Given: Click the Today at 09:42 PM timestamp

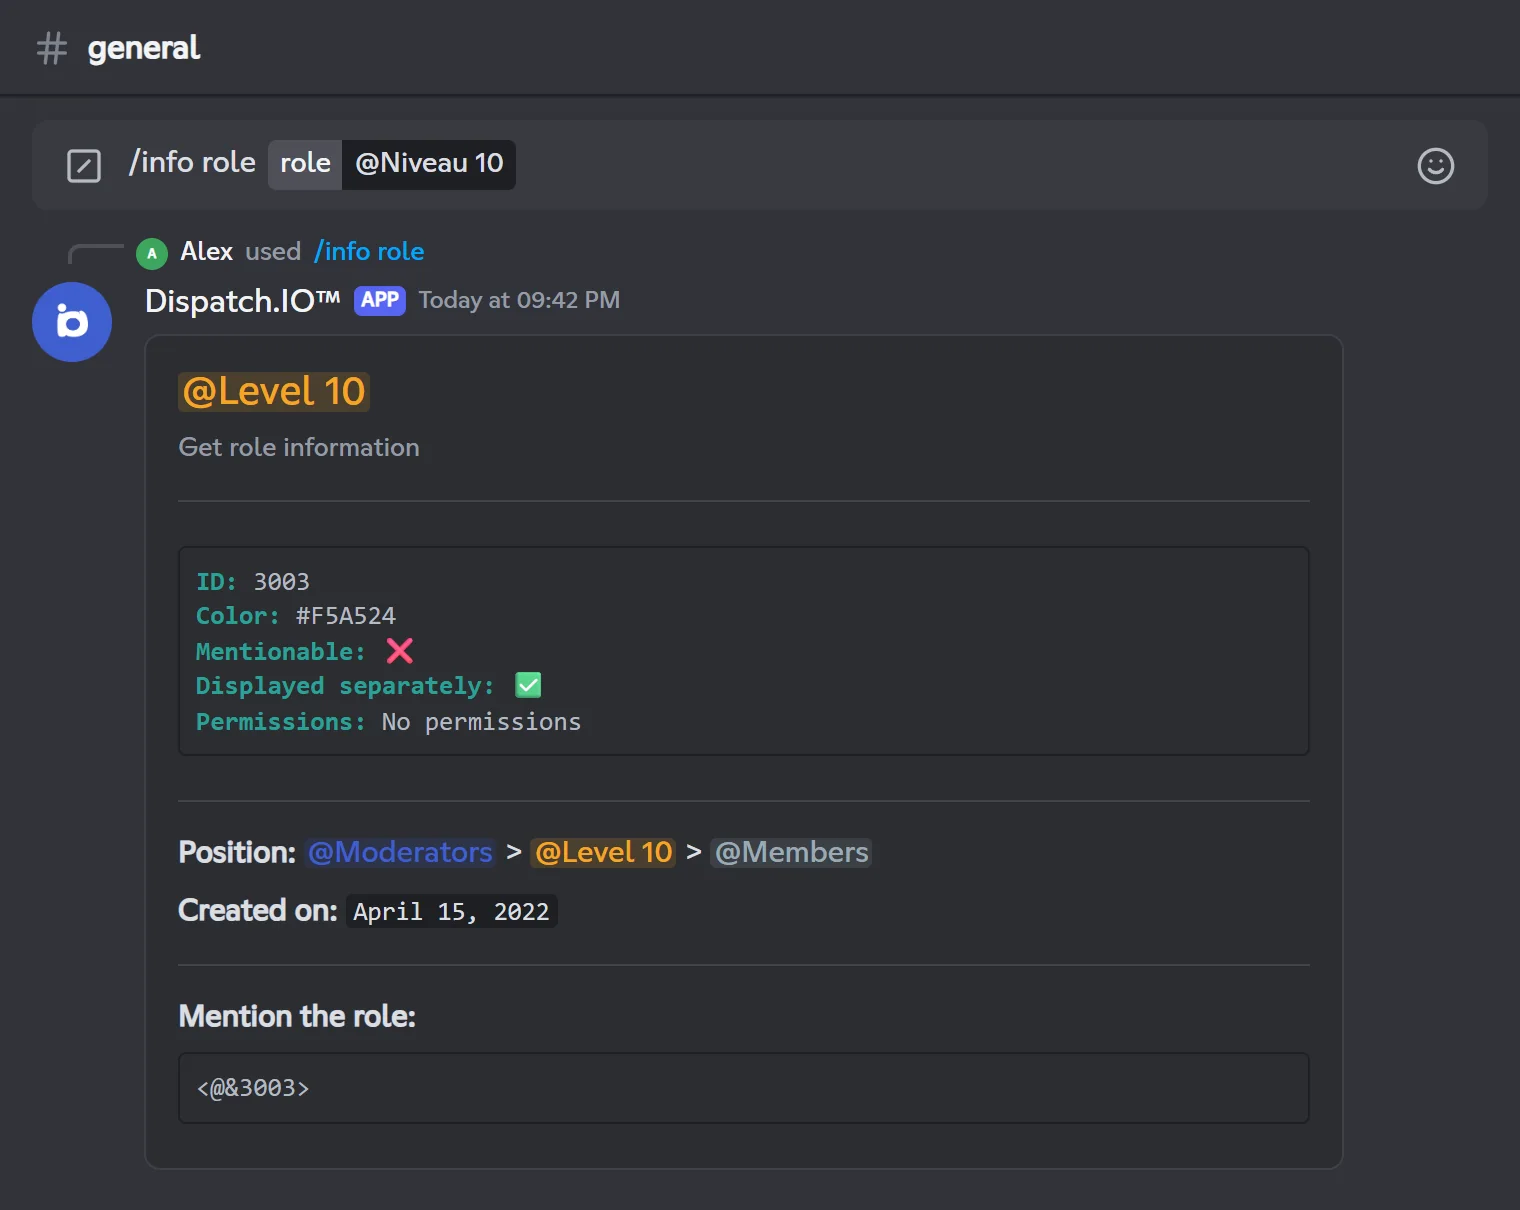Looking at the screenshot, I should [519, 300].
